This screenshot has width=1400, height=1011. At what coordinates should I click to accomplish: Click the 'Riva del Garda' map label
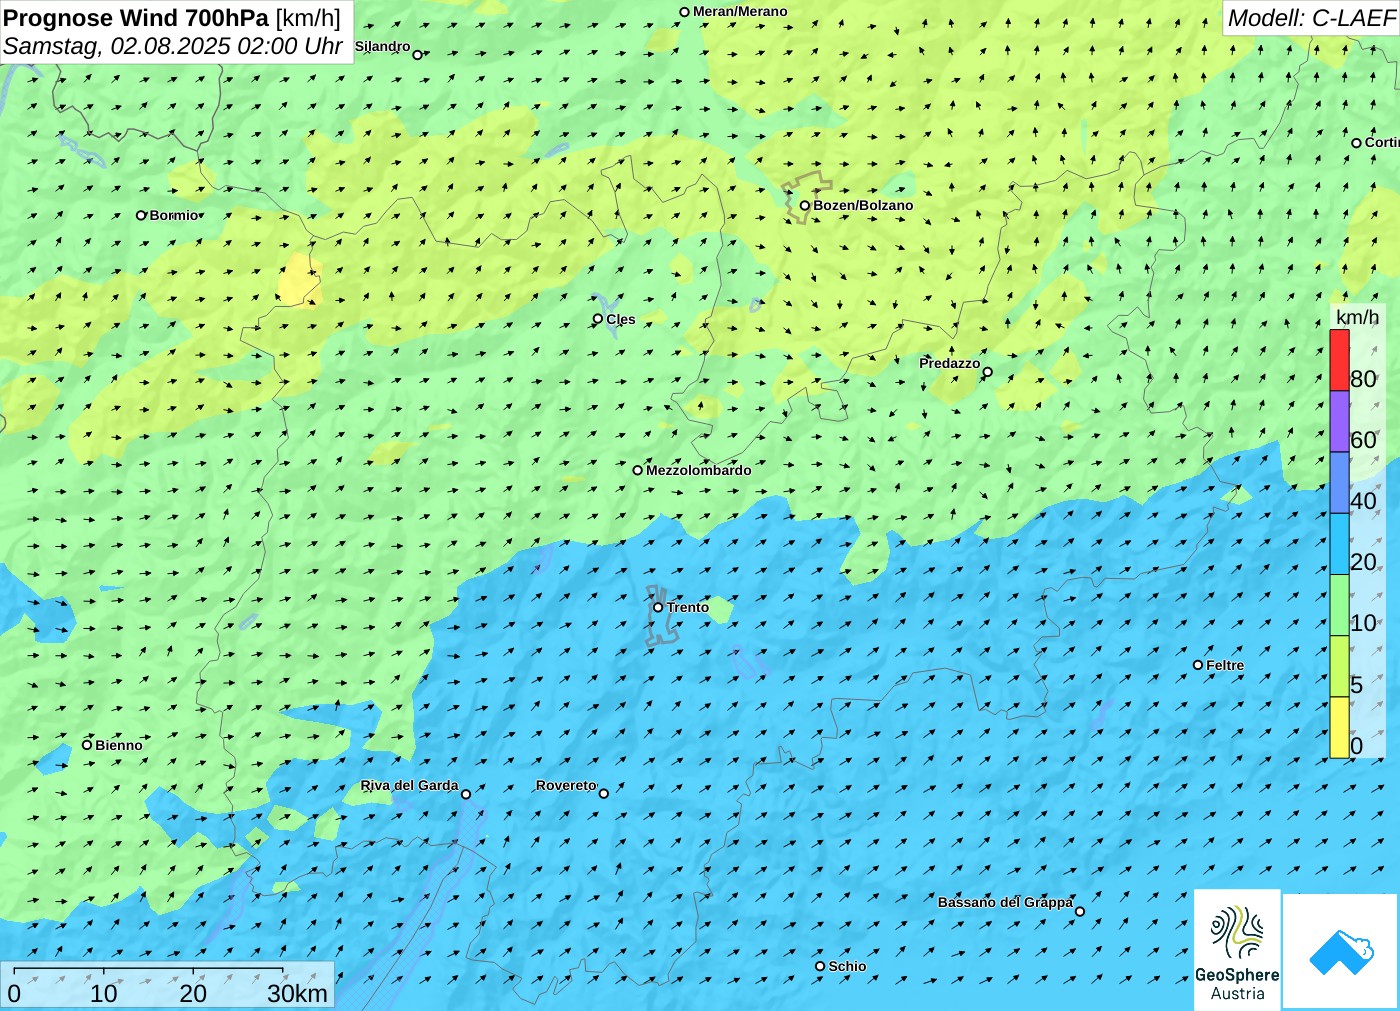[x=409, y=785]
